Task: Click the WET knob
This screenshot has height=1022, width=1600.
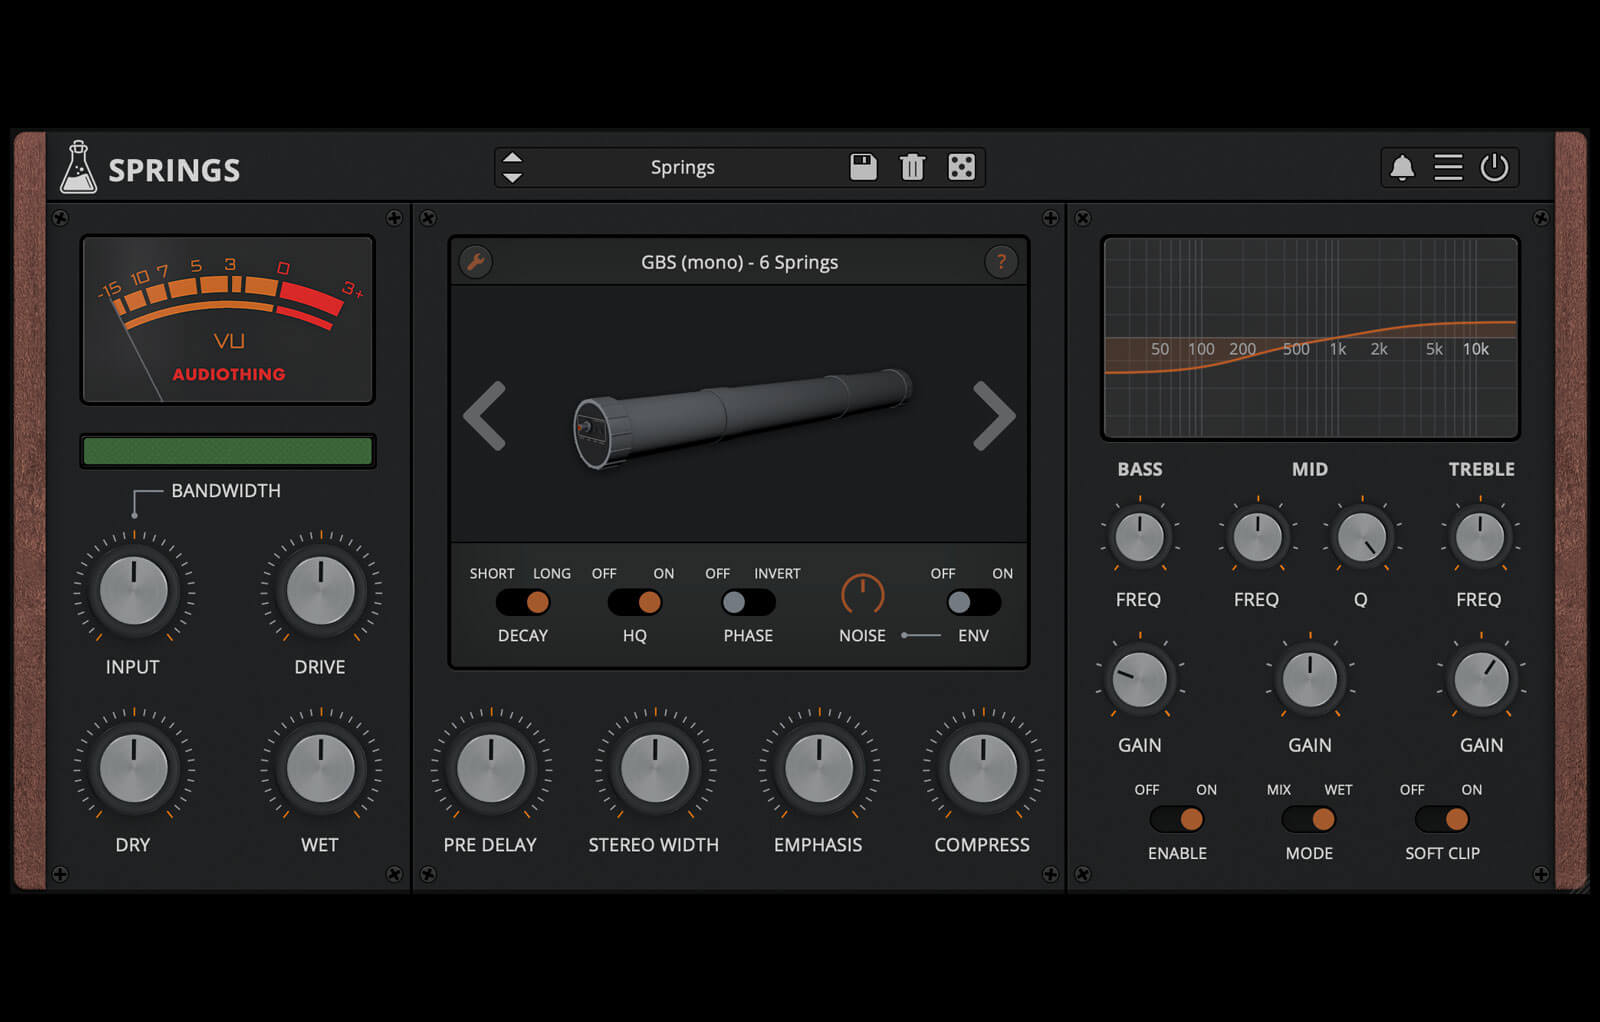Action: coord(320,768)
